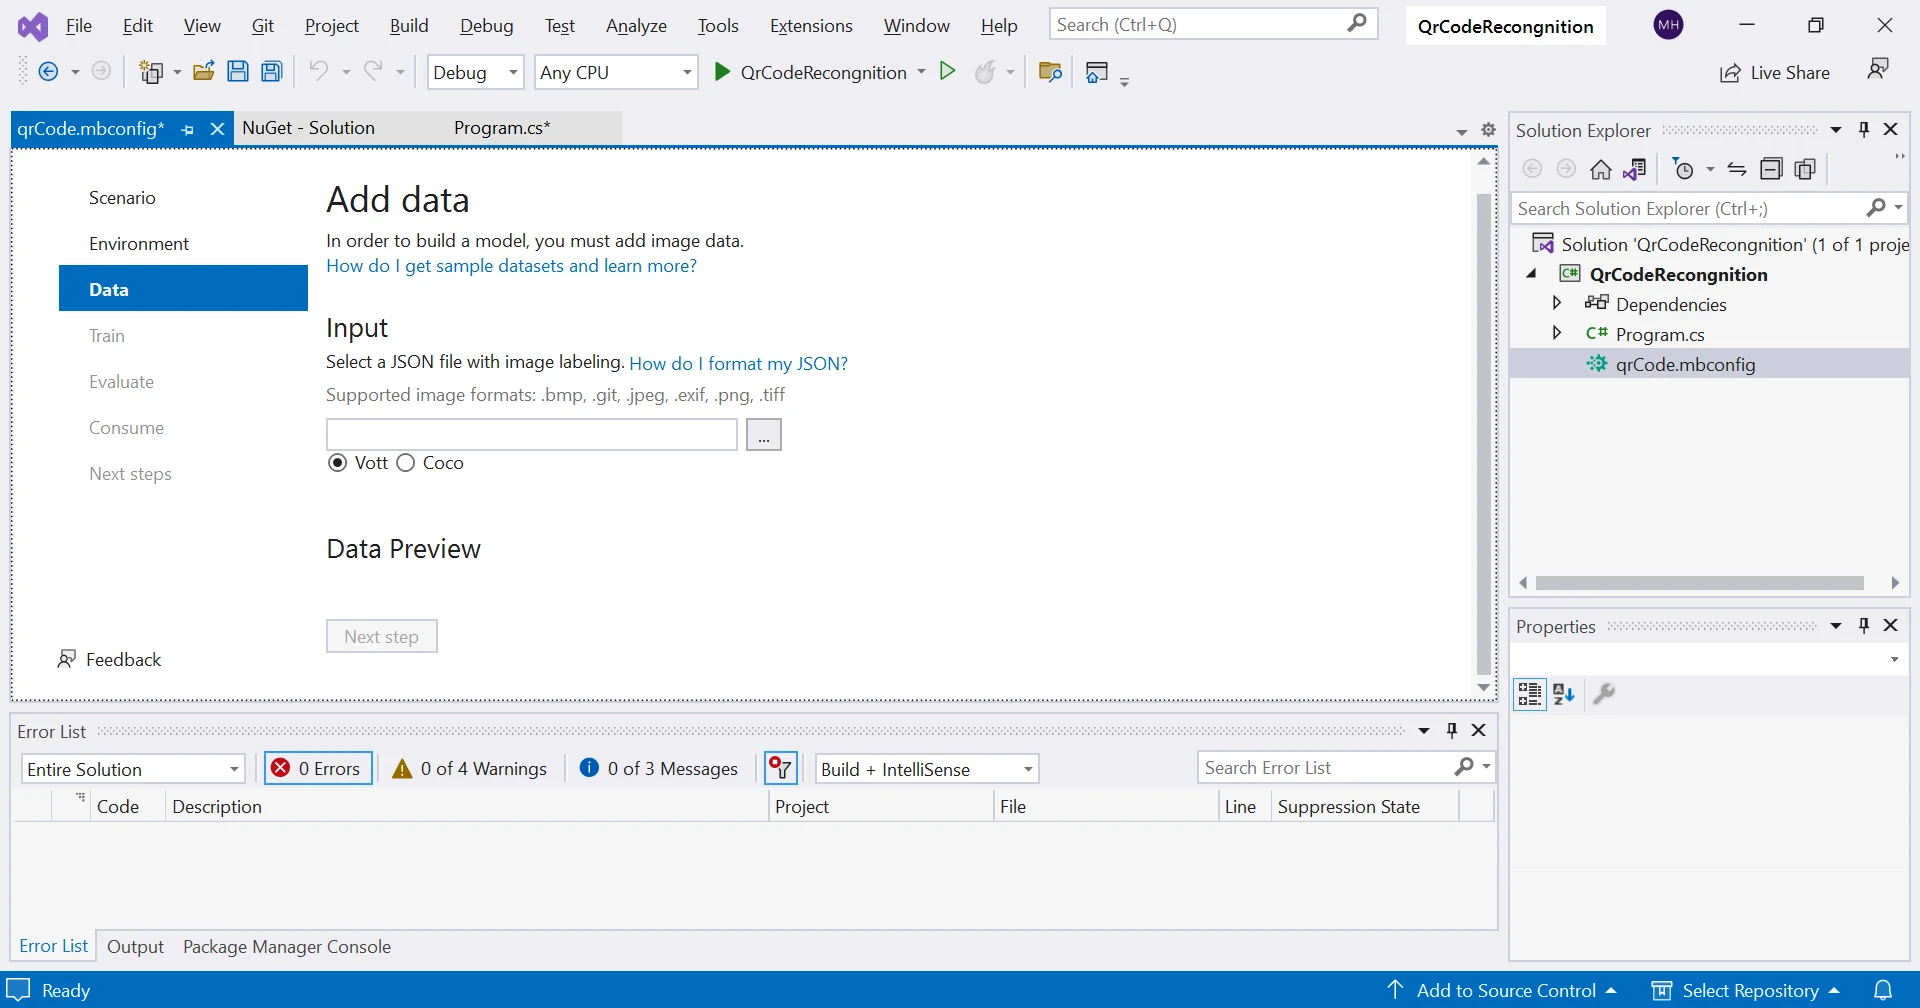Screen dimensions: 1920x1008
Task: Click the Save All toolbar icon
Action: 271,72
